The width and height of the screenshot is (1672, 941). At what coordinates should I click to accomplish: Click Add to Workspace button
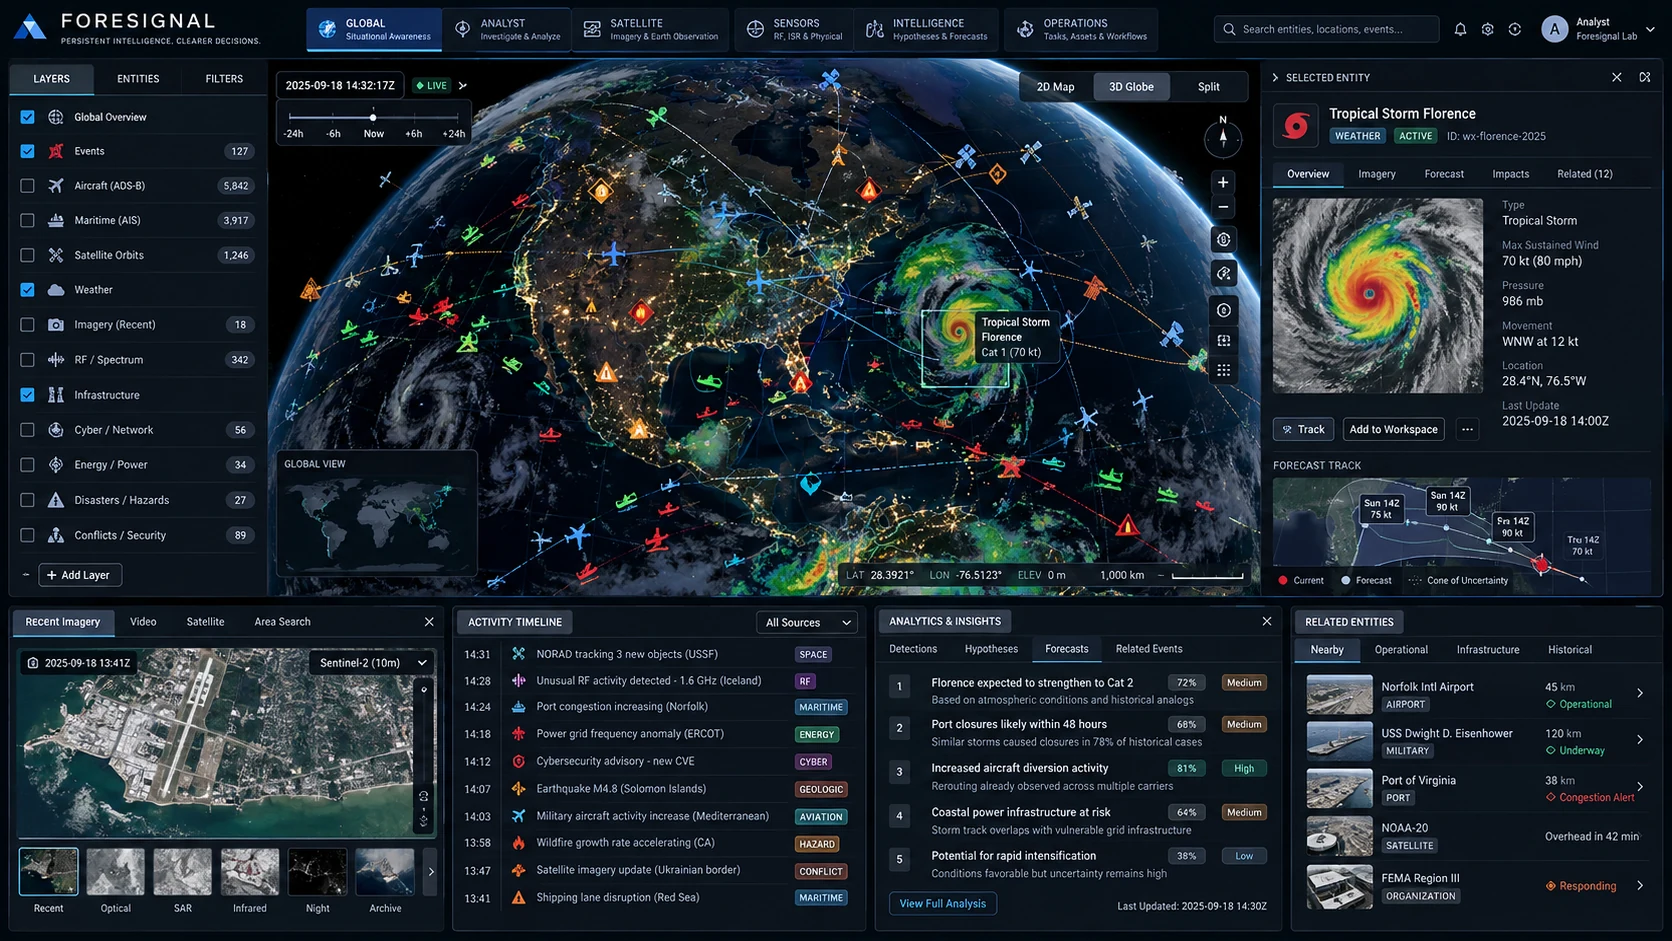click(1393, 429)
